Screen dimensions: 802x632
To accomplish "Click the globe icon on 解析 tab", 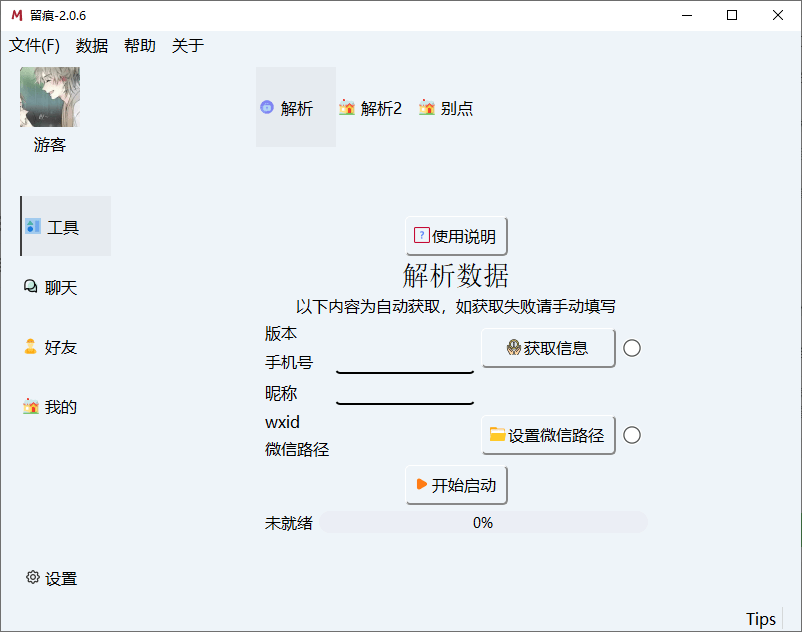I will (266, 107).
